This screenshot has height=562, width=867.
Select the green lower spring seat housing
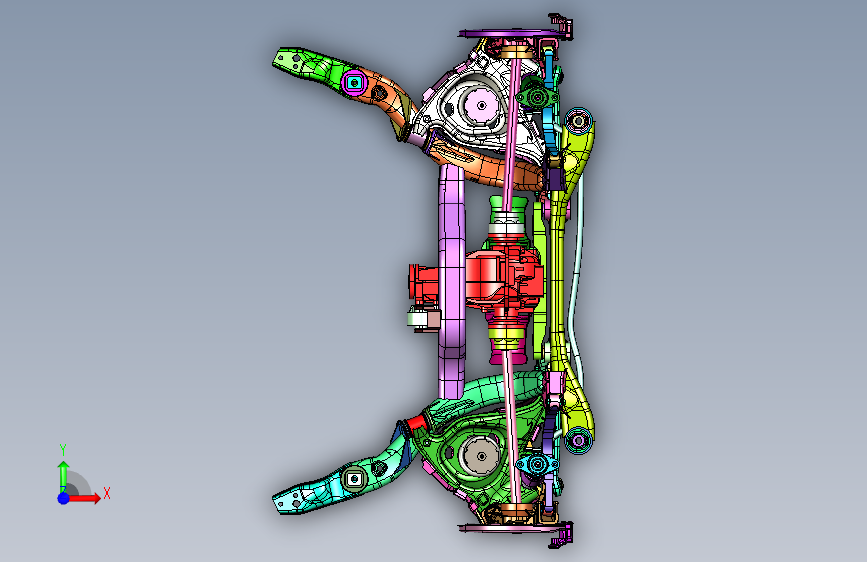click(480, 455)
